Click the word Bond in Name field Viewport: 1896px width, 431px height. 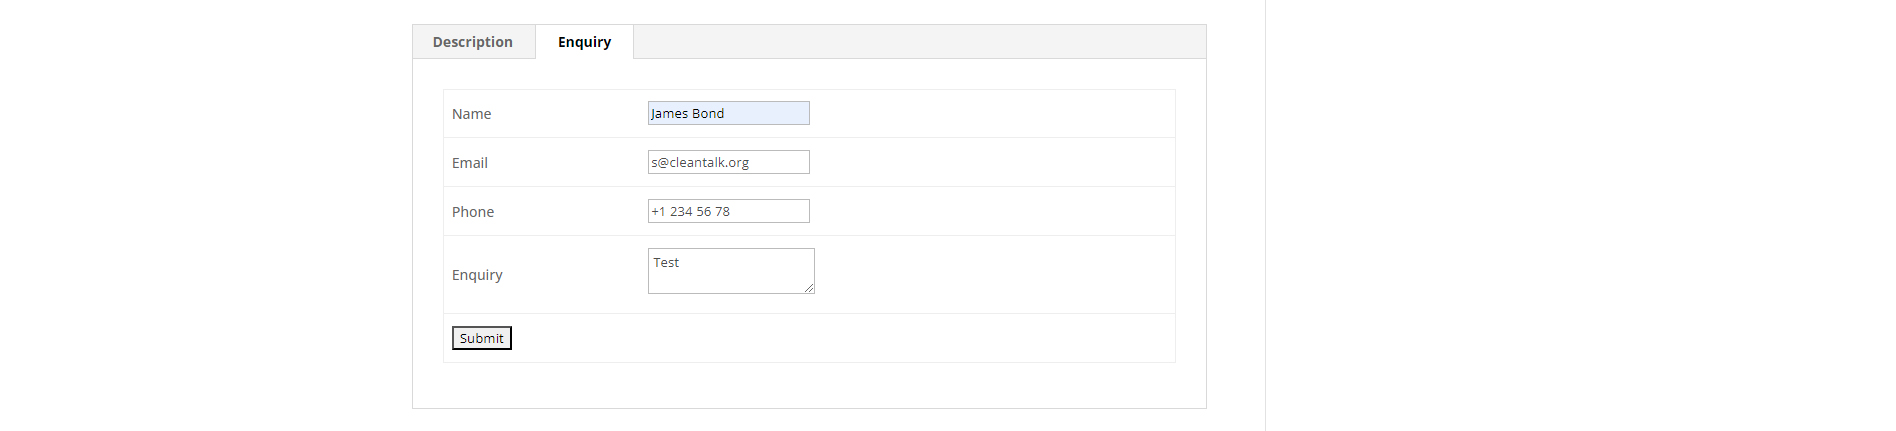(708, 113)
